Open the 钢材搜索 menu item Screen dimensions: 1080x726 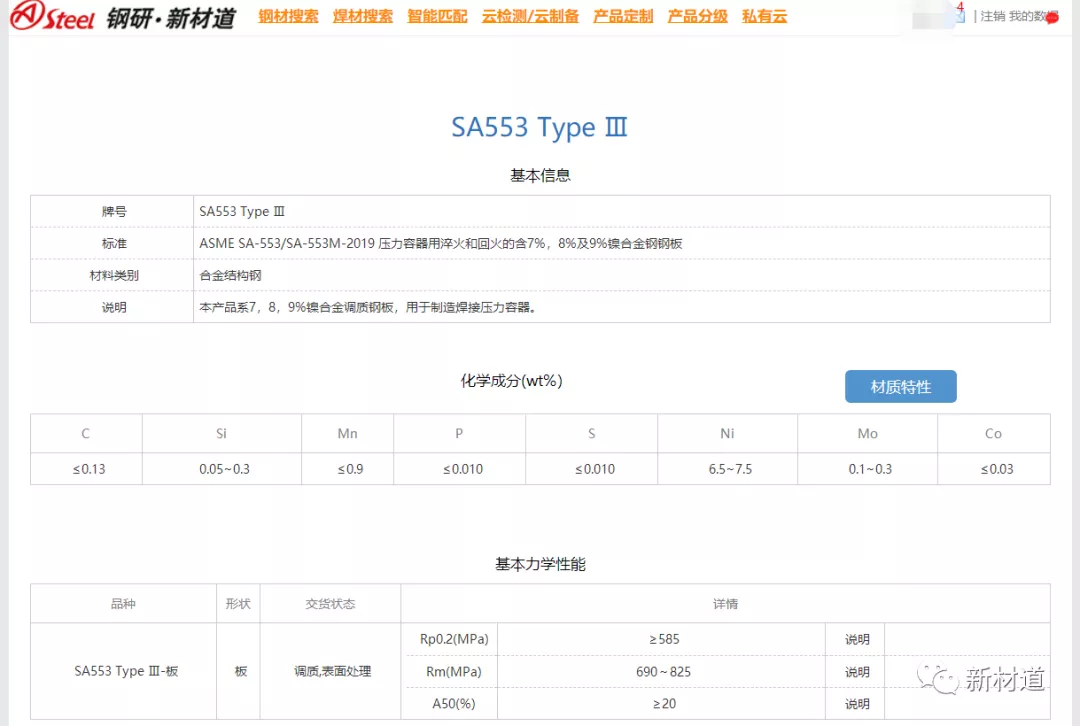pos(288,17)
